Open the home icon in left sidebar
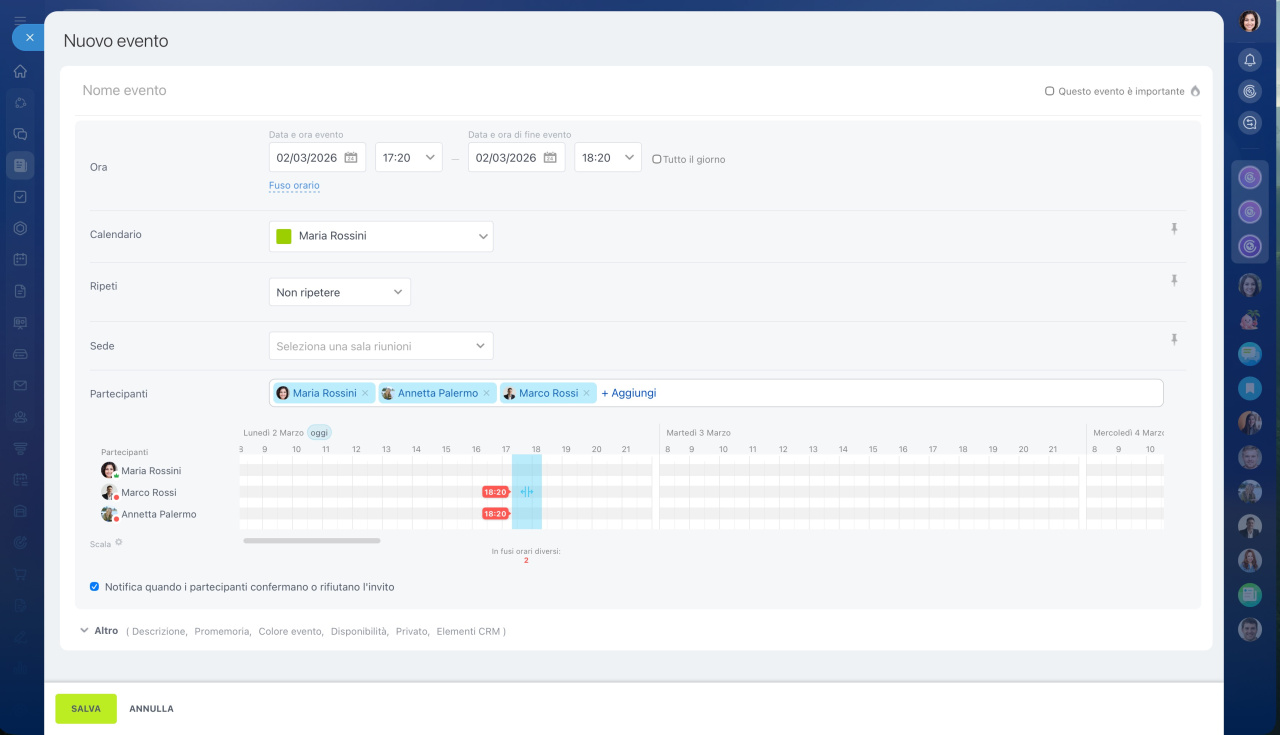The width and height of the screenshot is (1280, 735). coord(20,71)
